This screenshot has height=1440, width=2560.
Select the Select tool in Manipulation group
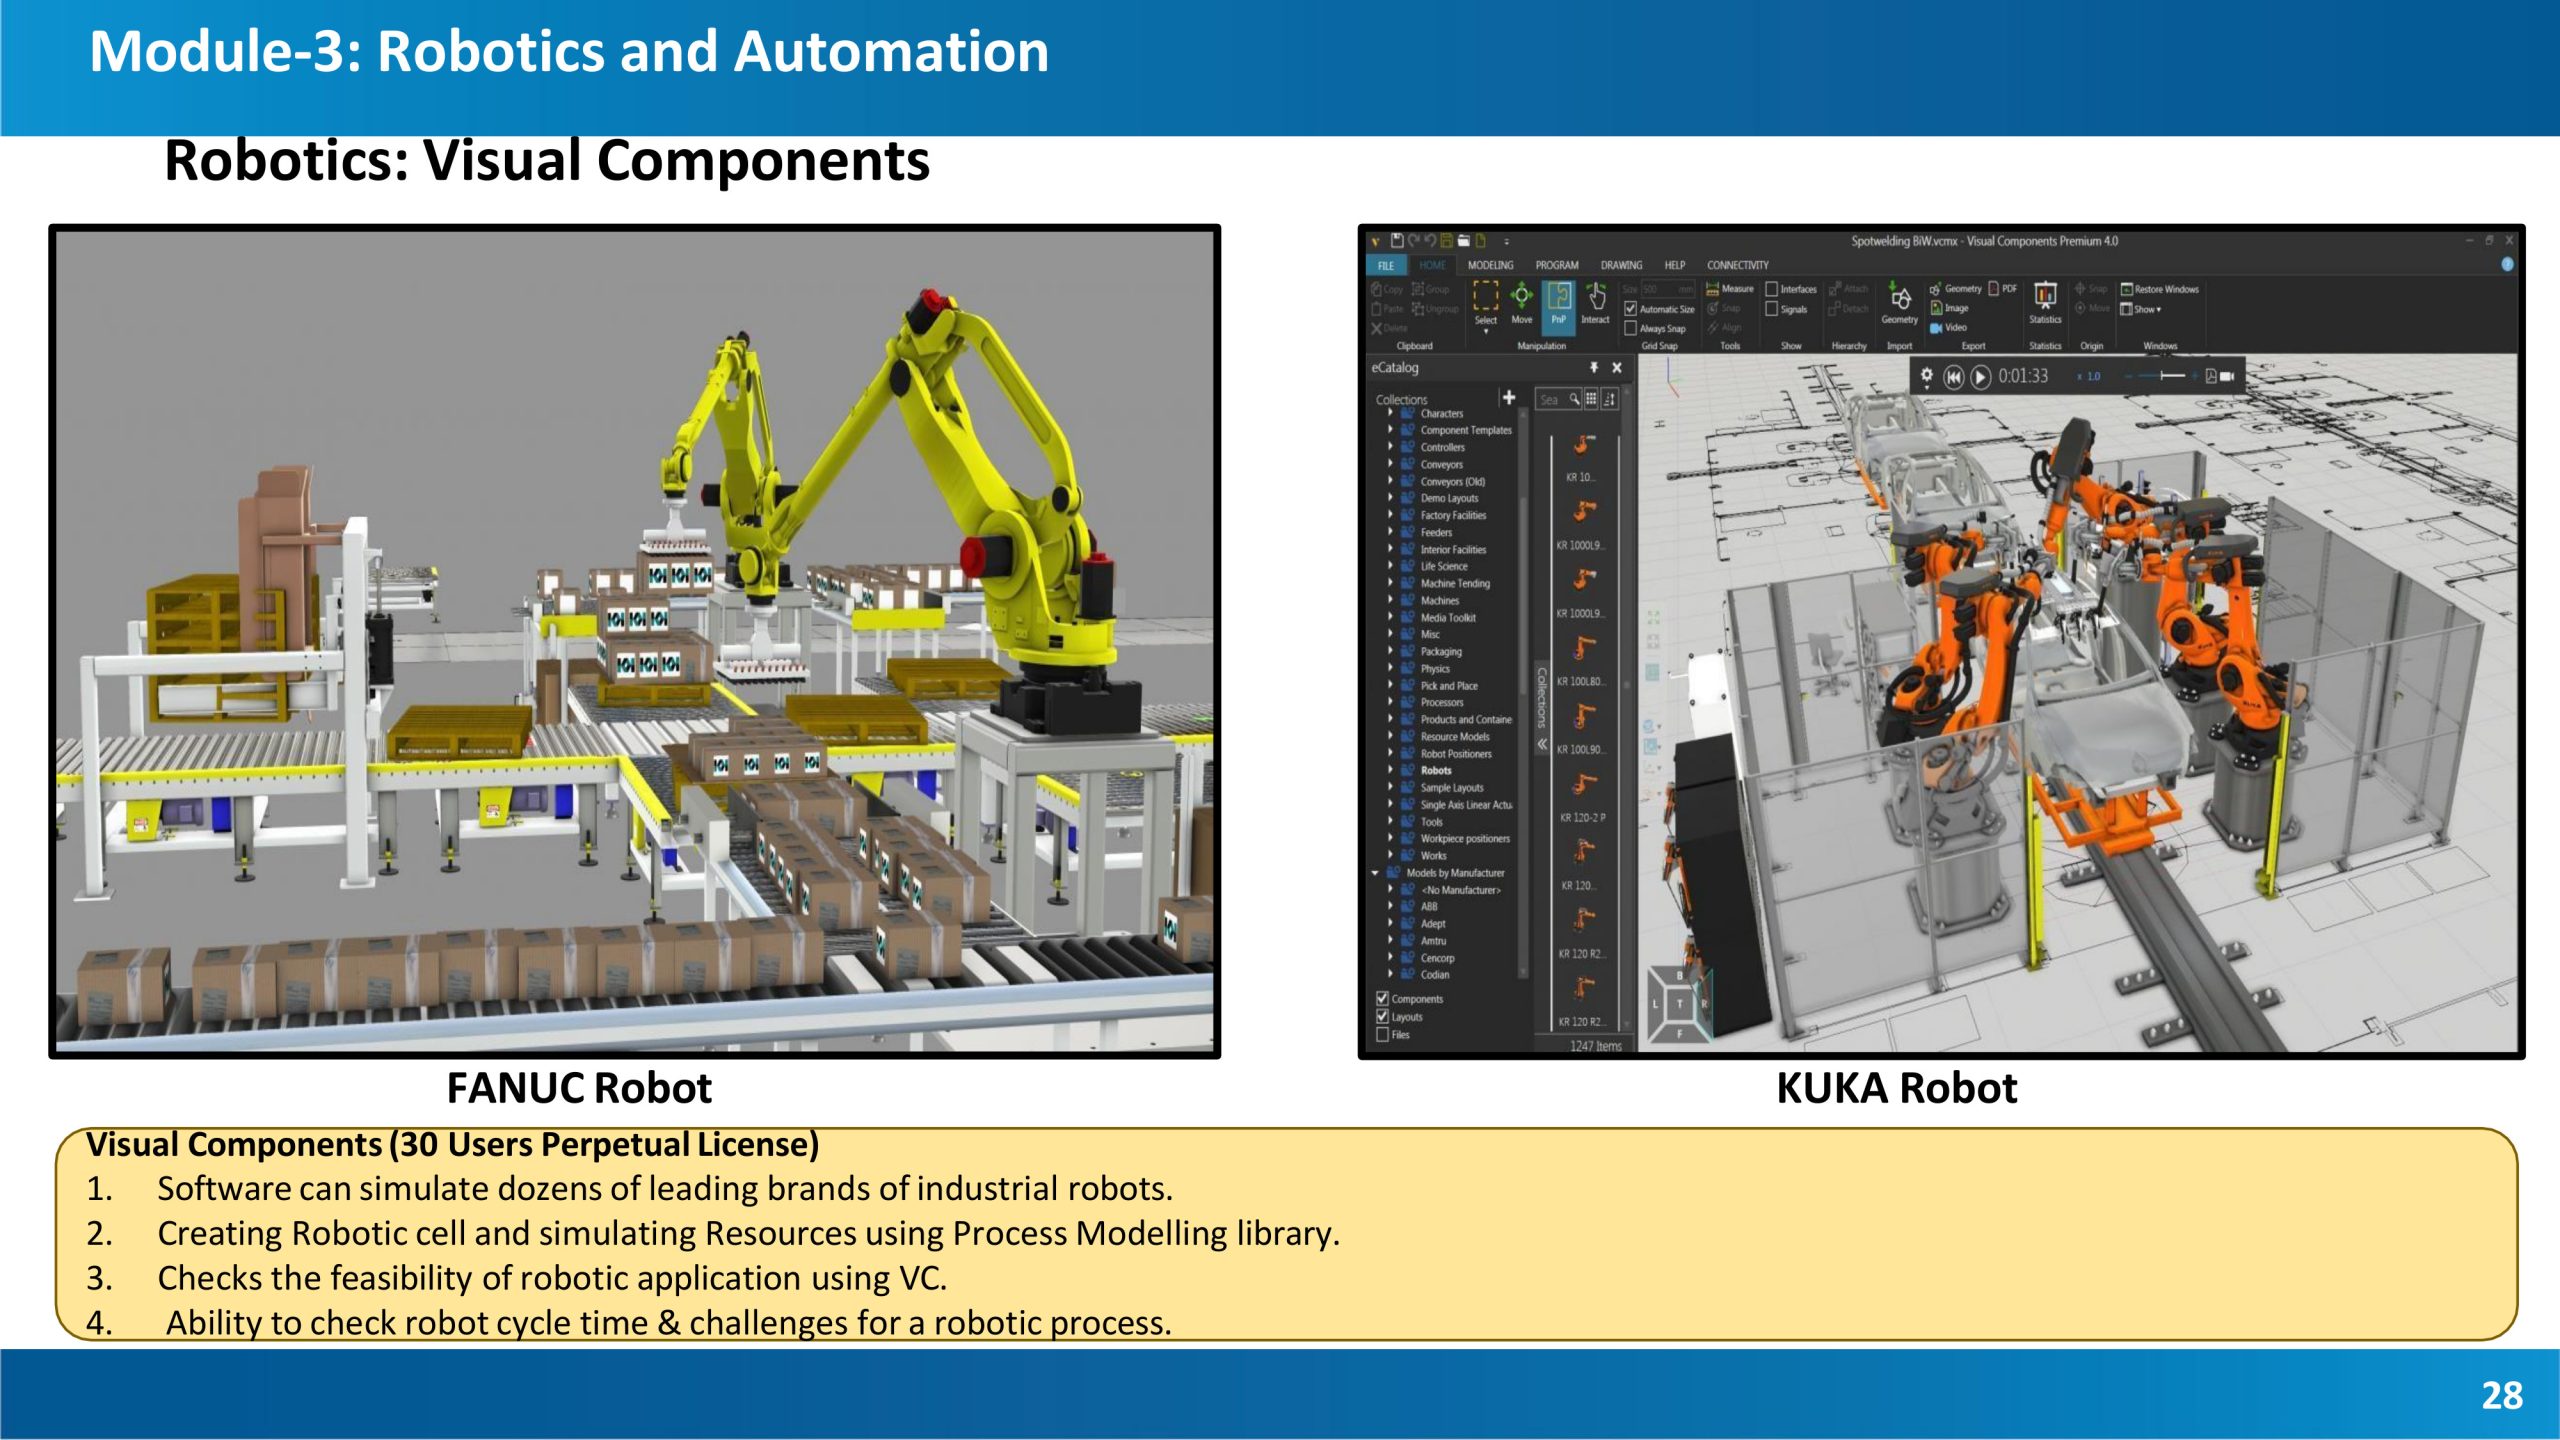pyautogui.click(x=1485, y=302)
